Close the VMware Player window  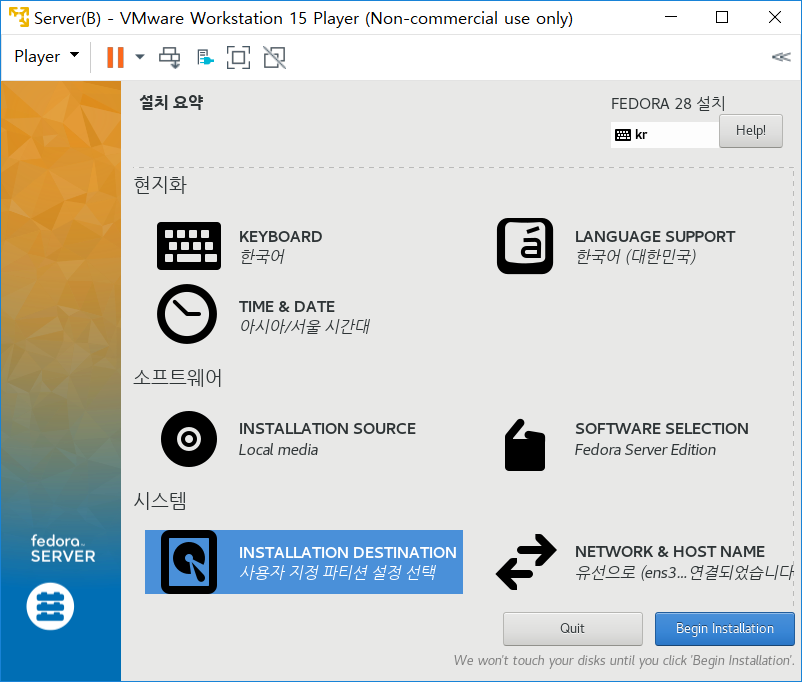pyautogui.click(x=775, y=17)
